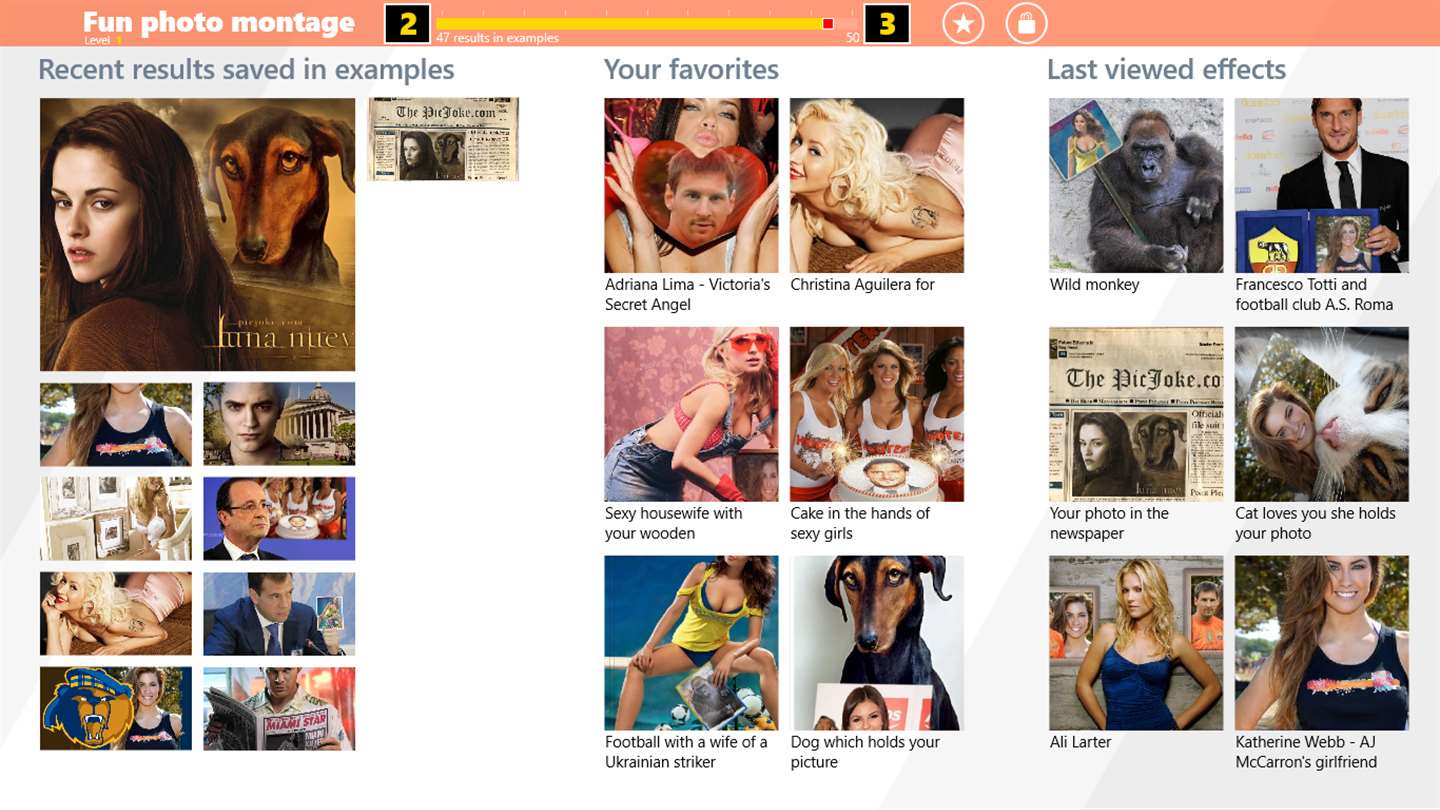Image resolution: width=1440 pixels, height=810 pixels.
Task: Open Cake in the hands favorite thumbnail
Action: point(877,414)
